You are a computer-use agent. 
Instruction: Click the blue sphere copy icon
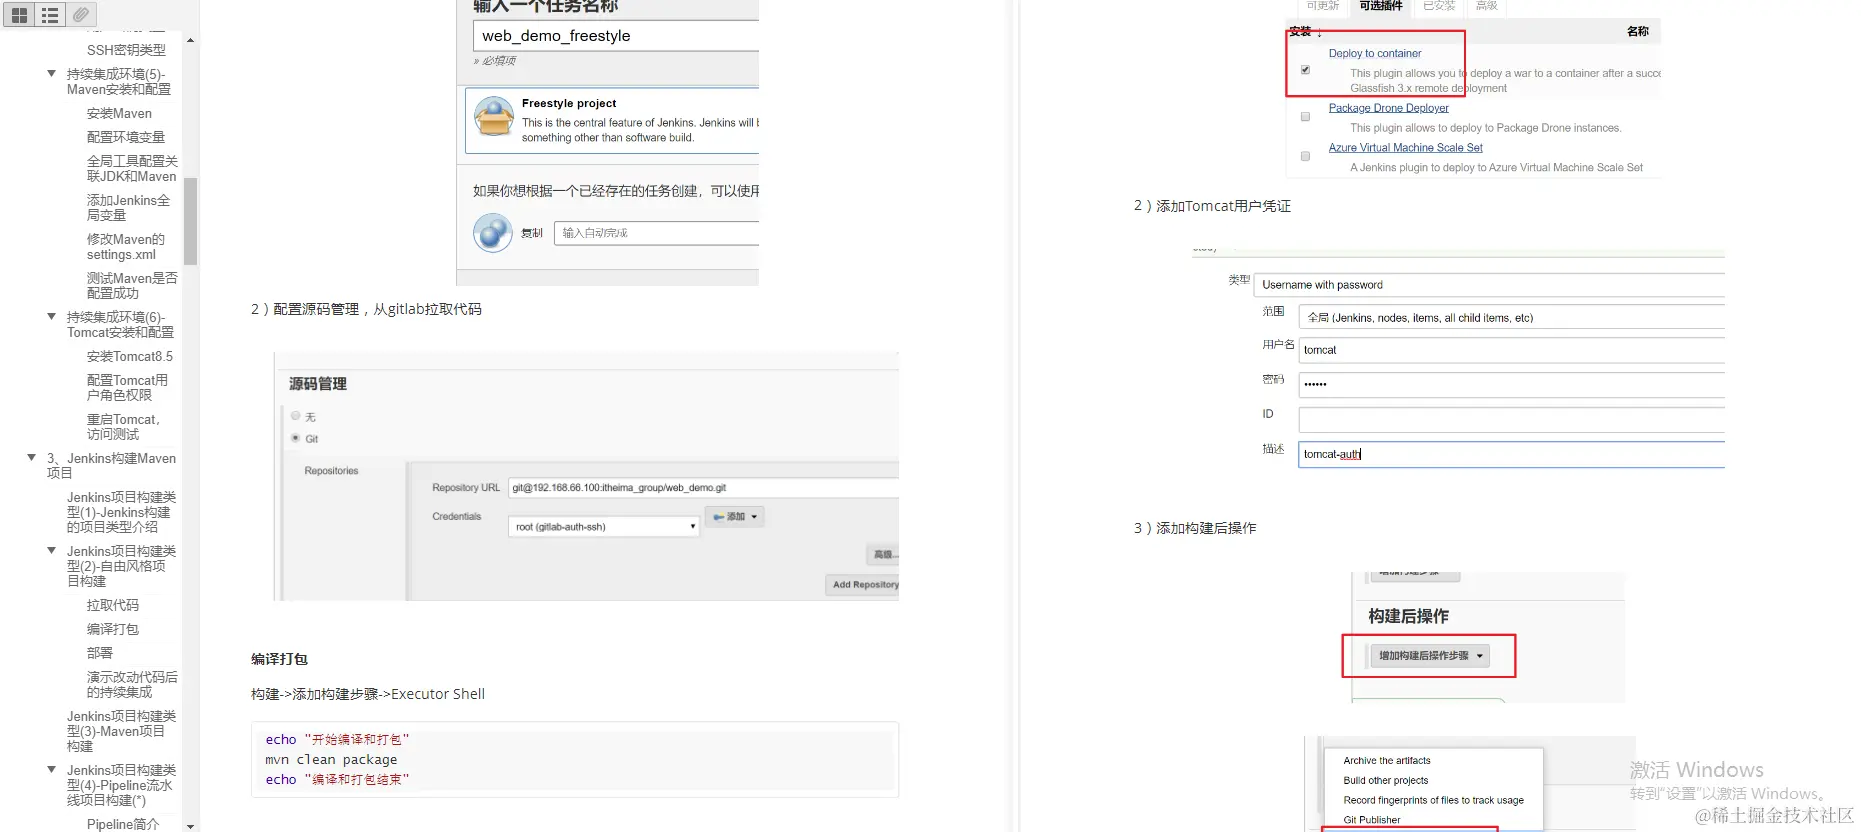coord(493,233)
